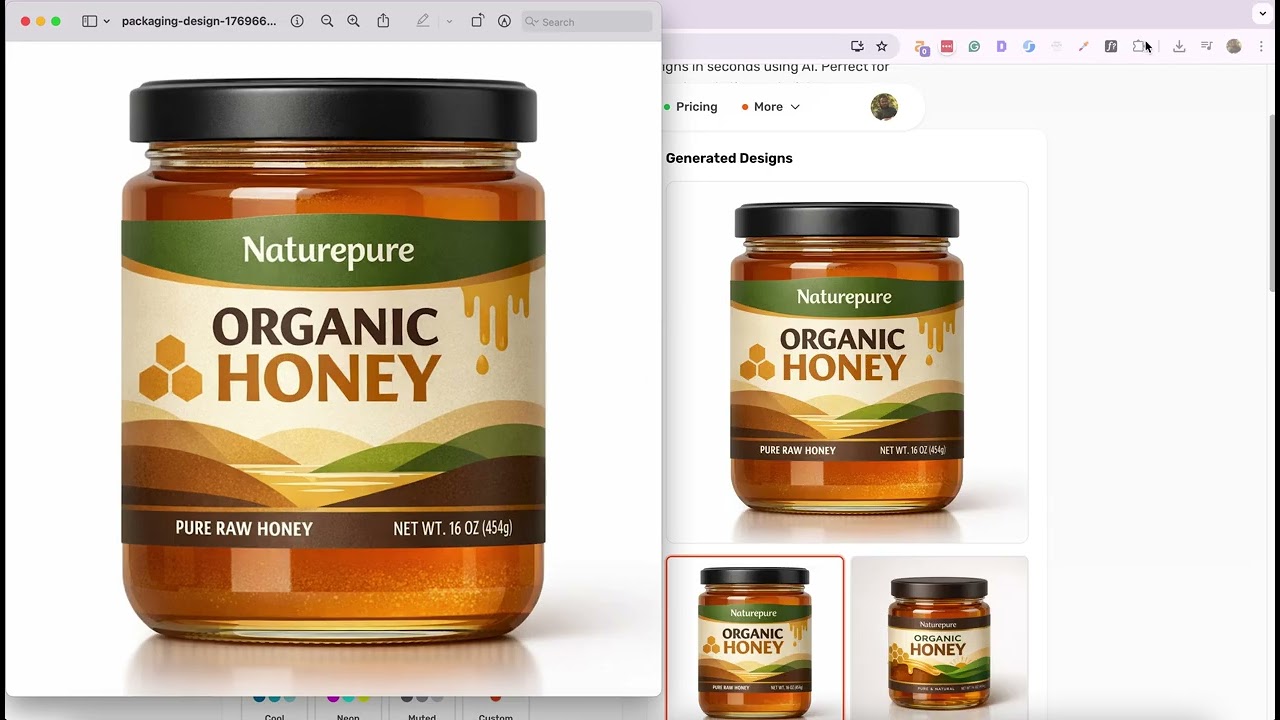
Task: Click the packaging-design file title in Preview
Action: click(199, 21)
